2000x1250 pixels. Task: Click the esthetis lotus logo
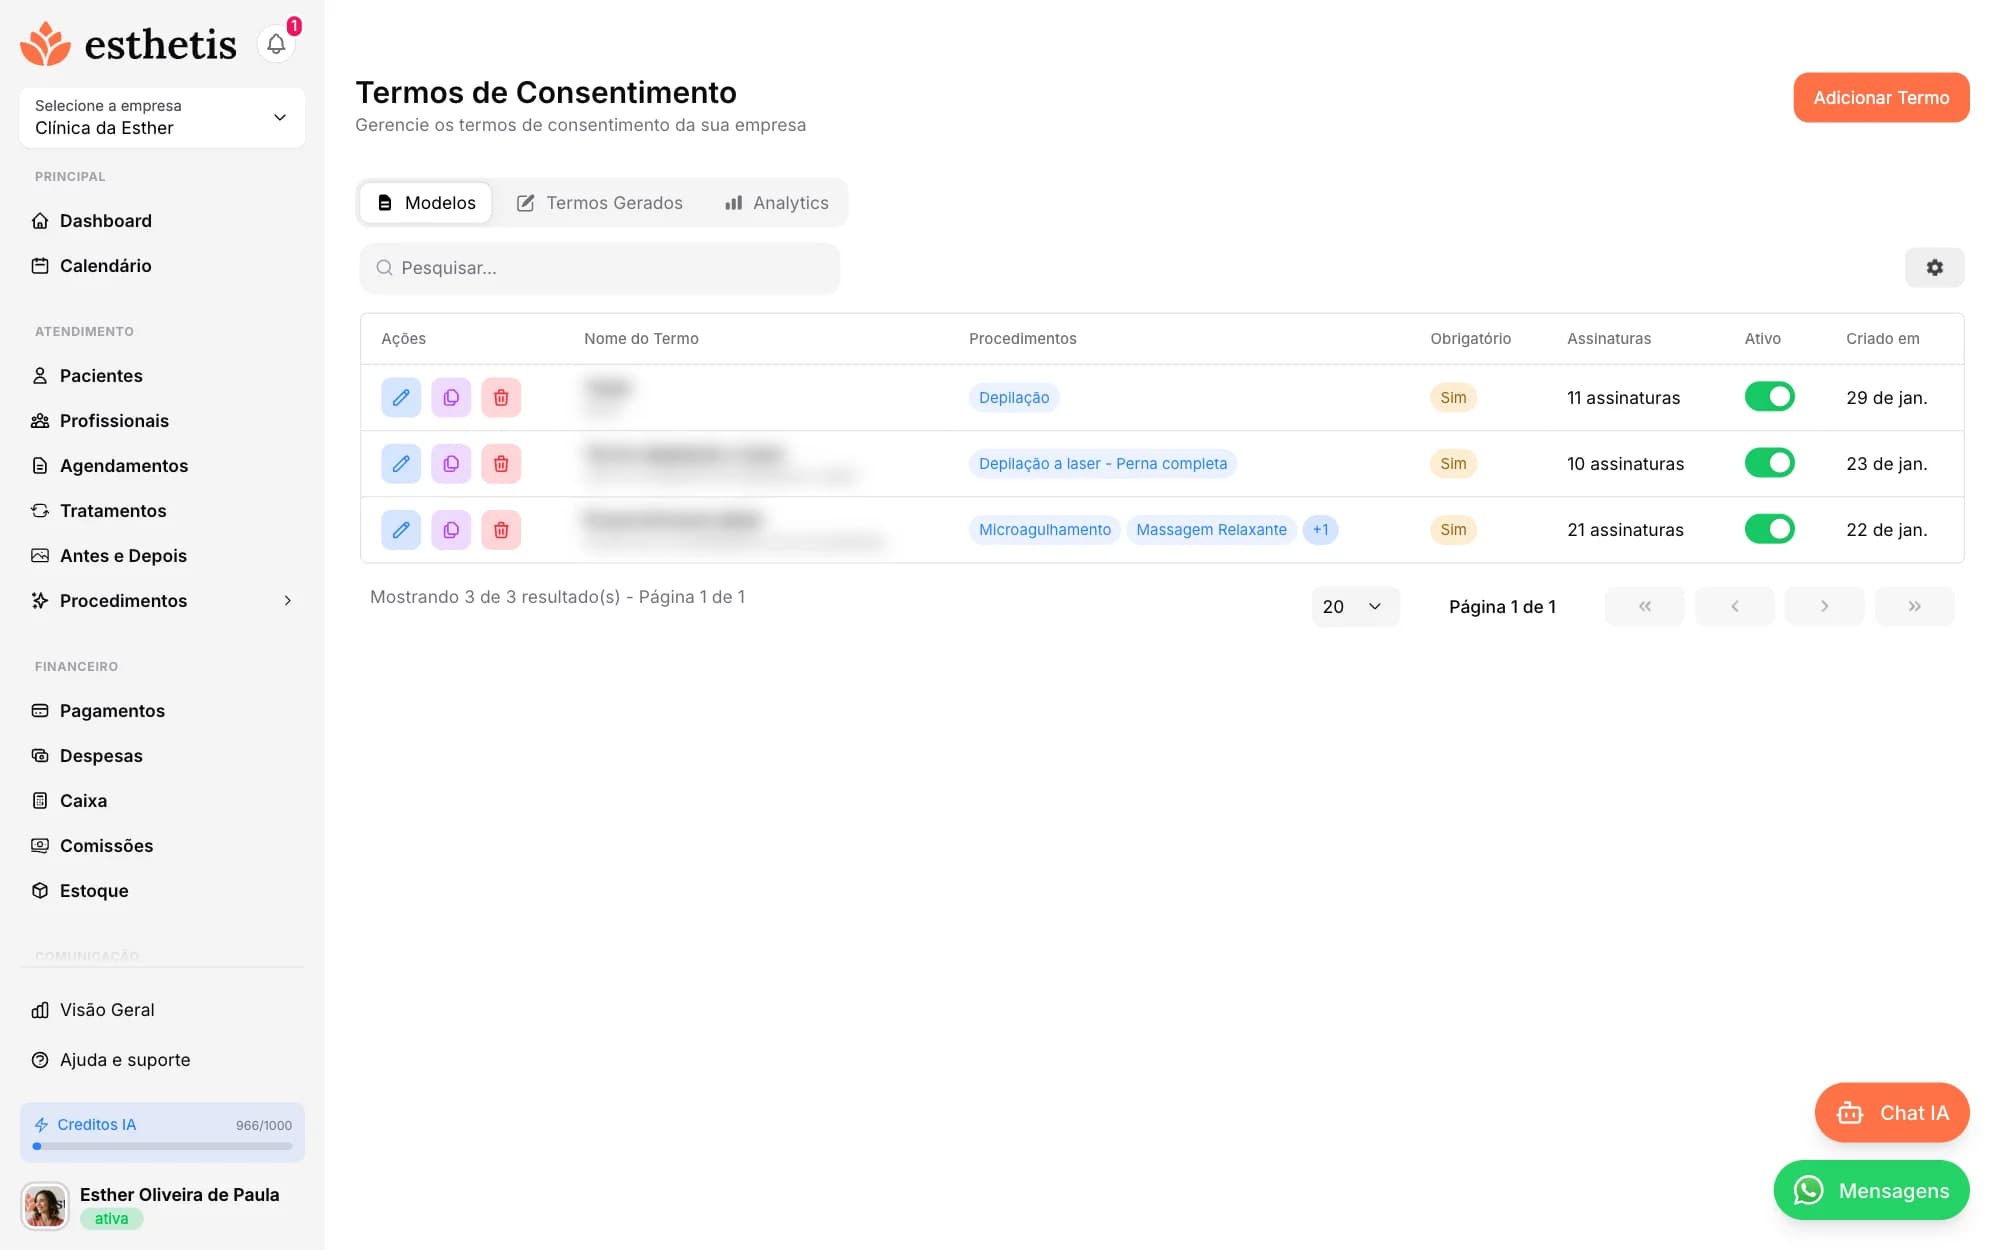click(x=45, y=44)
